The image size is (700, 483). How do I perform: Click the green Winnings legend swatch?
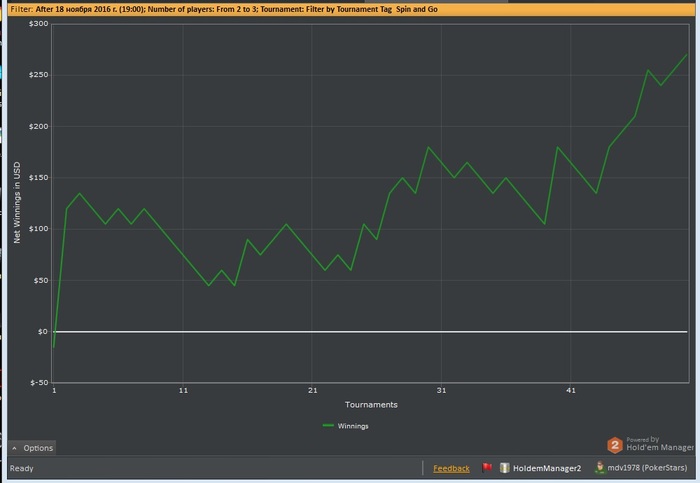click(x=328, y=425)
